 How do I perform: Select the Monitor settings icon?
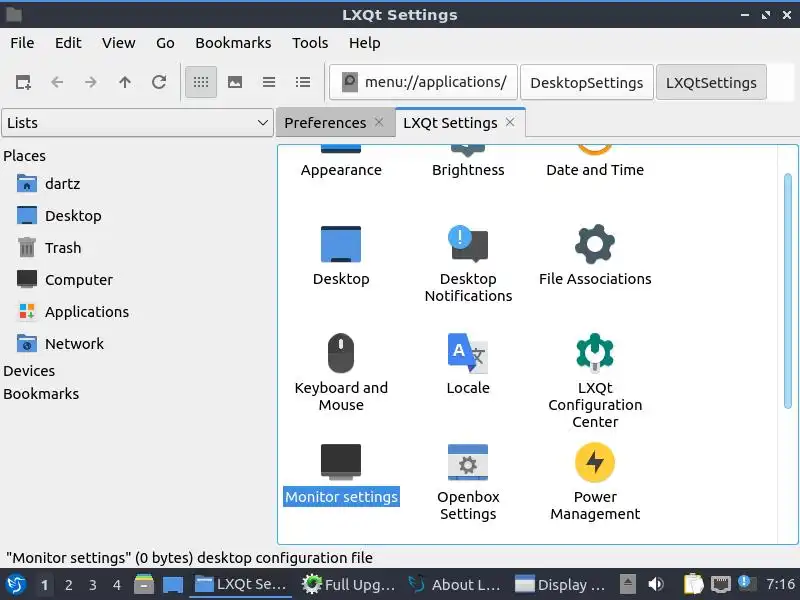(341, 462)
